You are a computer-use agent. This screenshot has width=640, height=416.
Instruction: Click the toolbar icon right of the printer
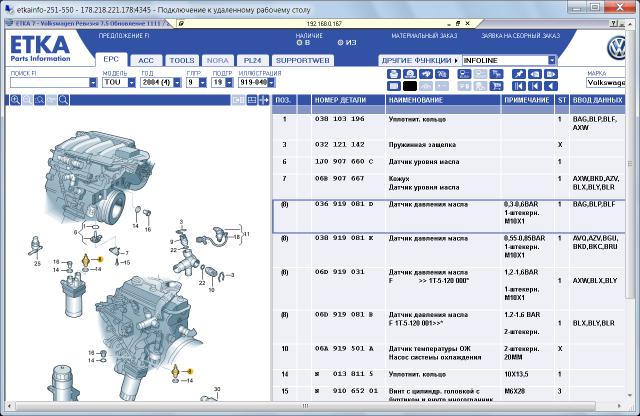pos(410,74)
